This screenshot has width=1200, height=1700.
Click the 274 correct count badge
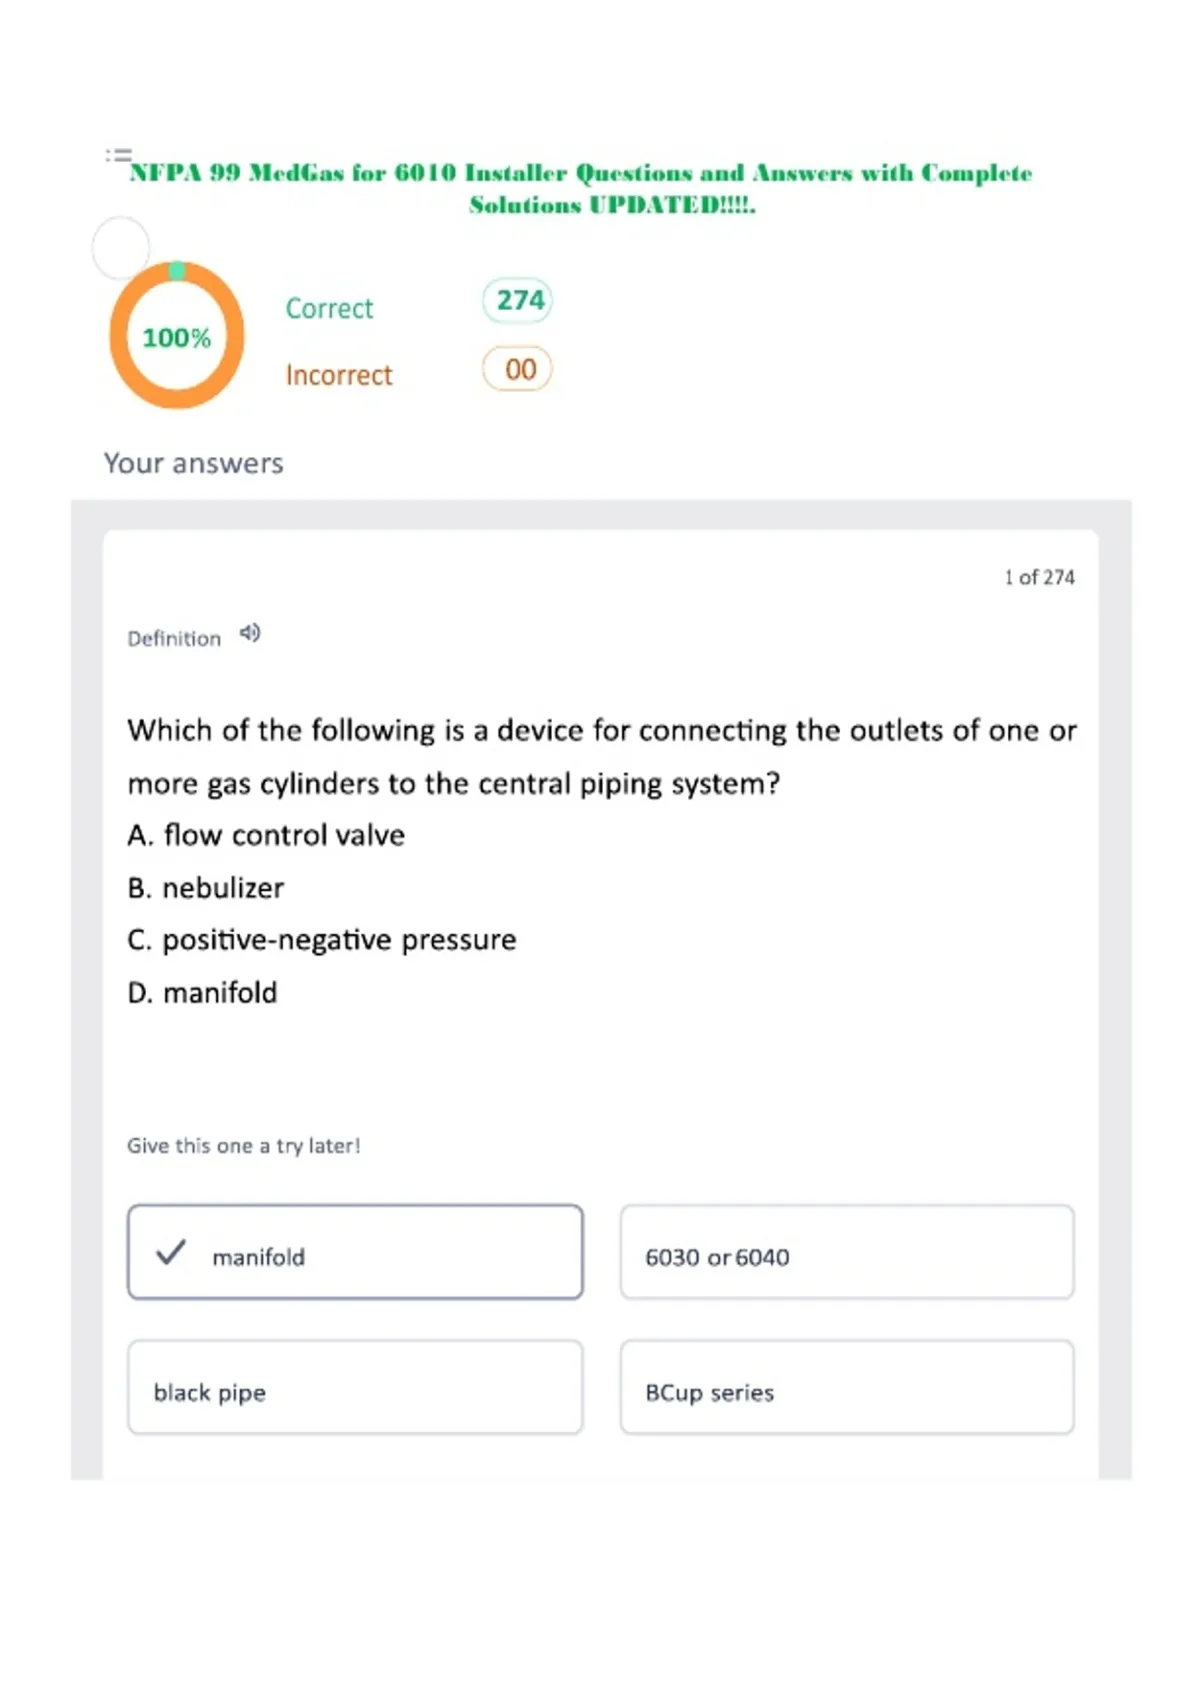coord(518,300)
